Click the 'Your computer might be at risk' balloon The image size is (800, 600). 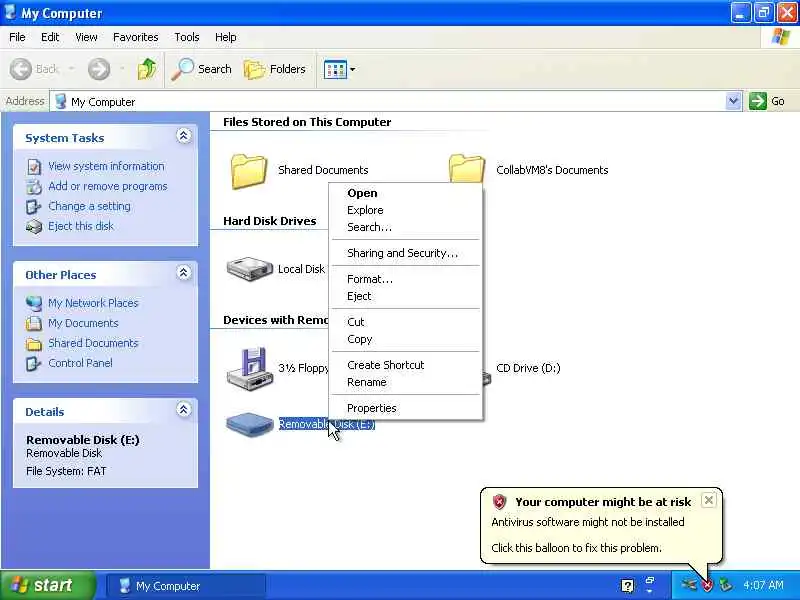point(601,526)
